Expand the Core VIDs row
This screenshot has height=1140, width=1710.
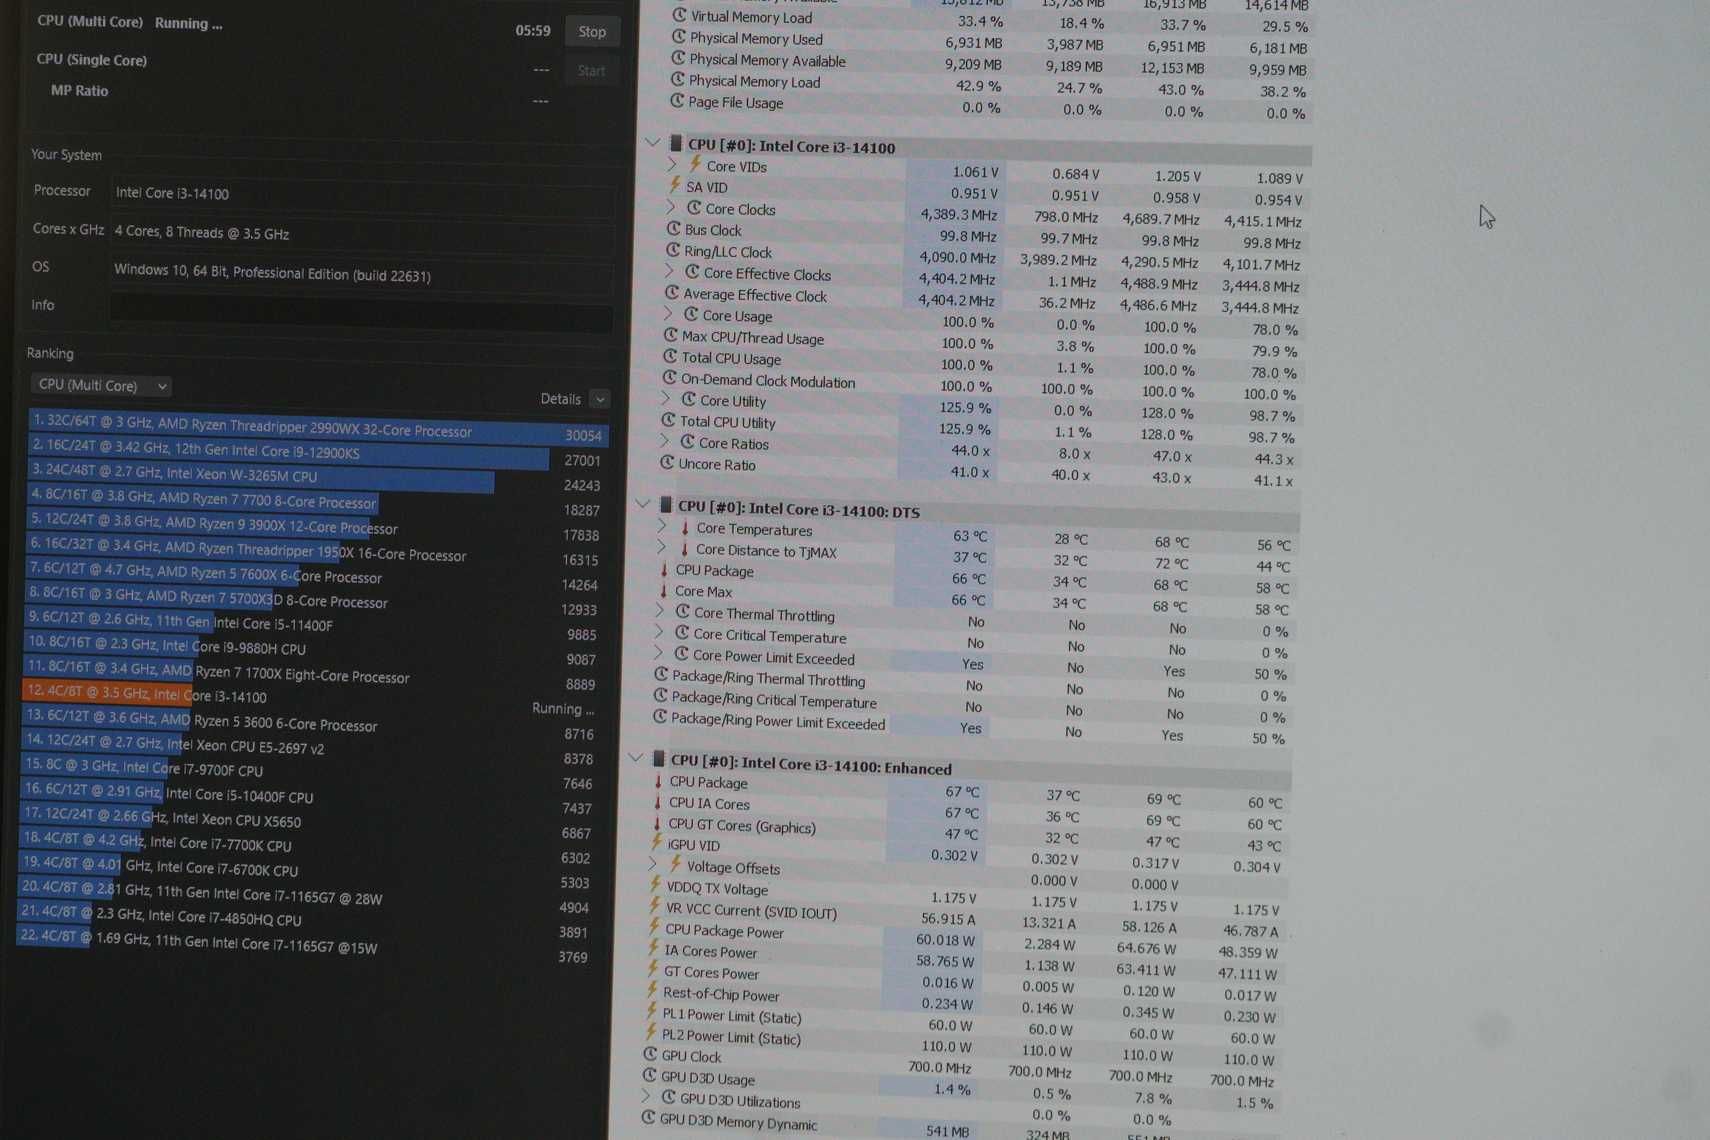coord(673,164)
